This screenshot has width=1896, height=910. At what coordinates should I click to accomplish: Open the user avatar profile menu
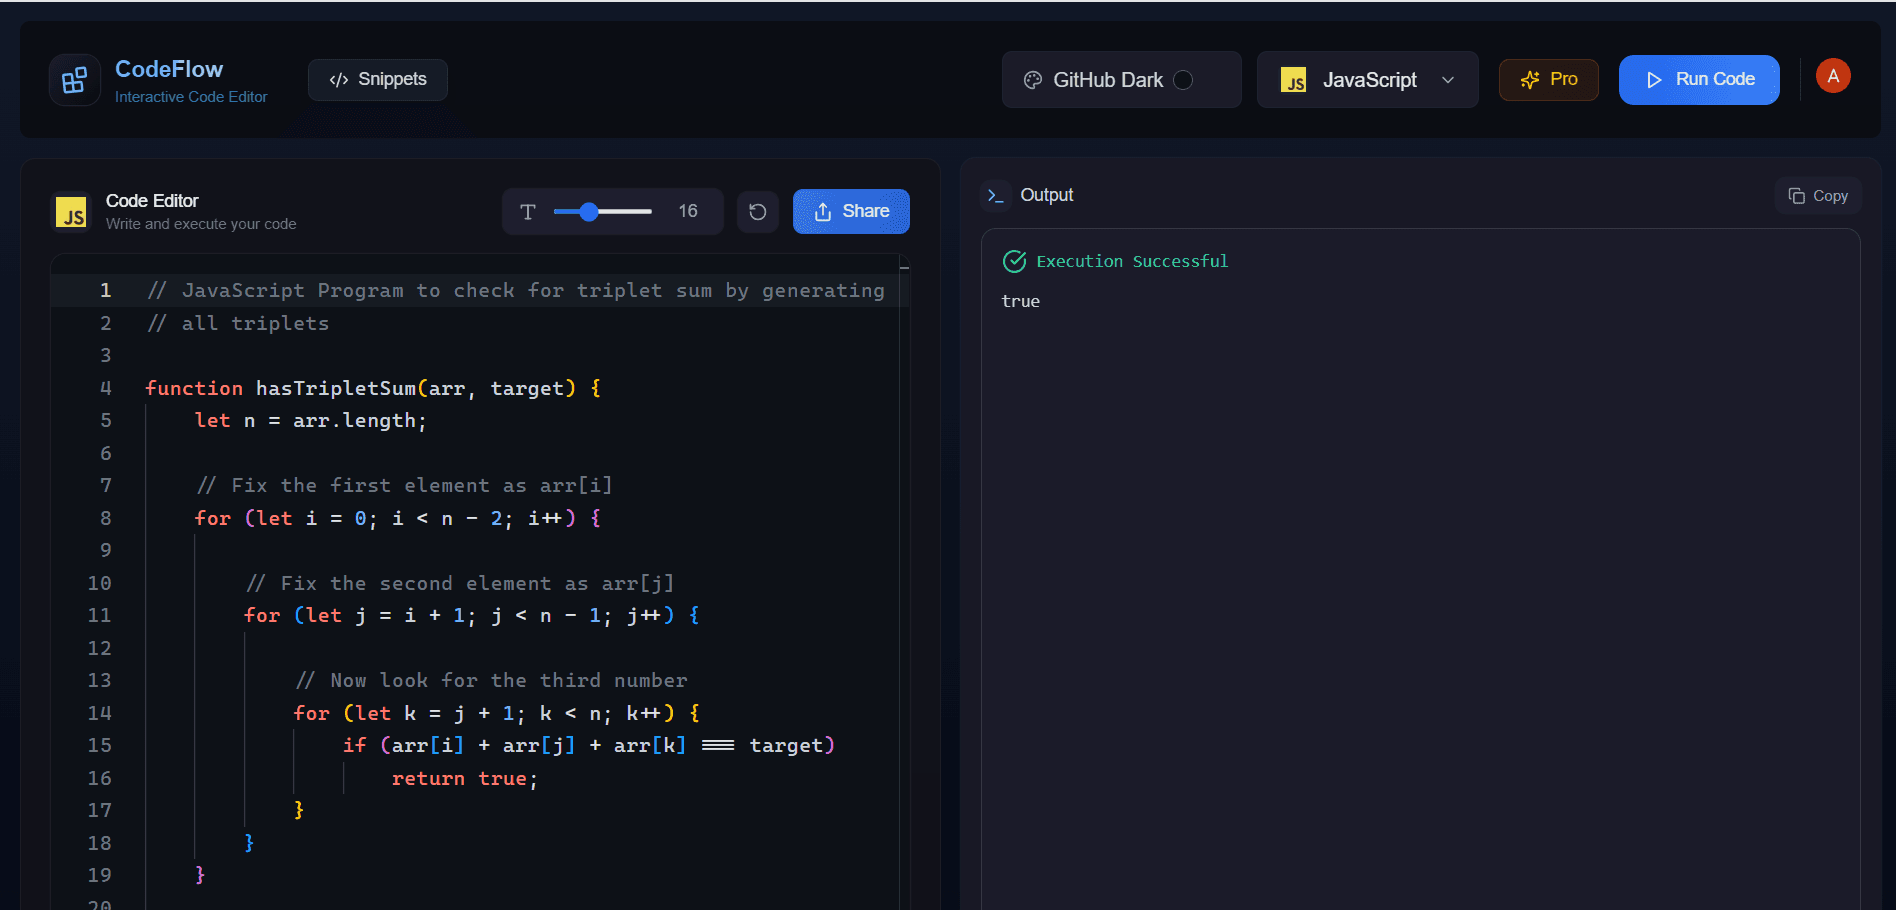[1832, 76]
